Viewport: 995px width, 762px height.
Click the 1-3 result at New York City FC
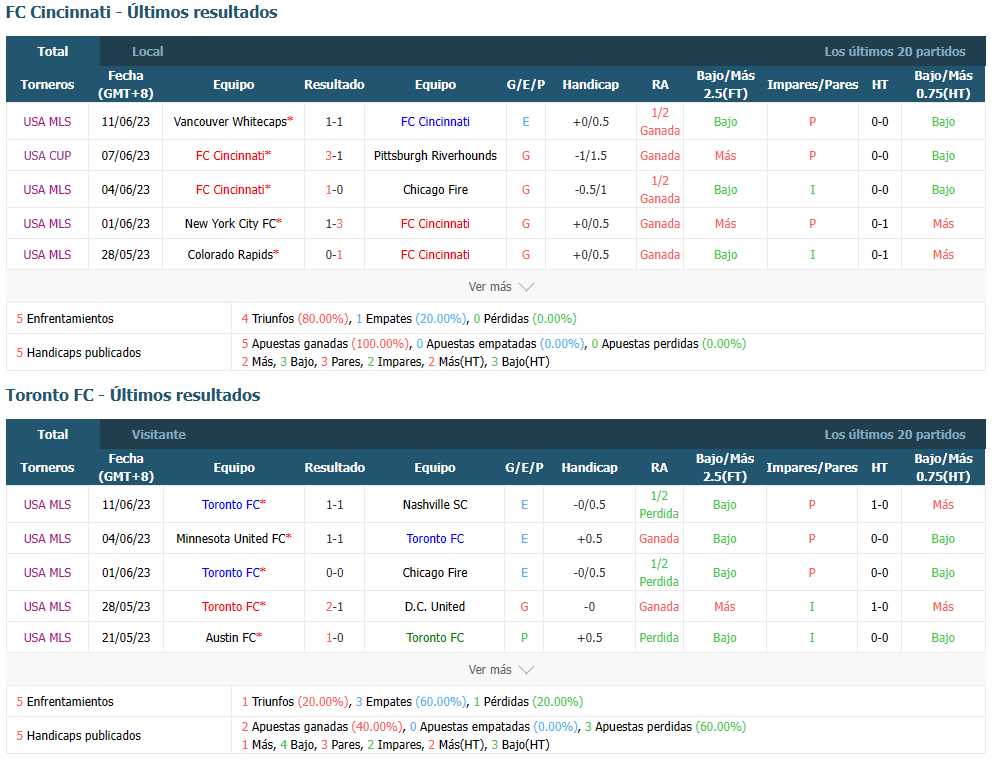[x=334, y=224]
